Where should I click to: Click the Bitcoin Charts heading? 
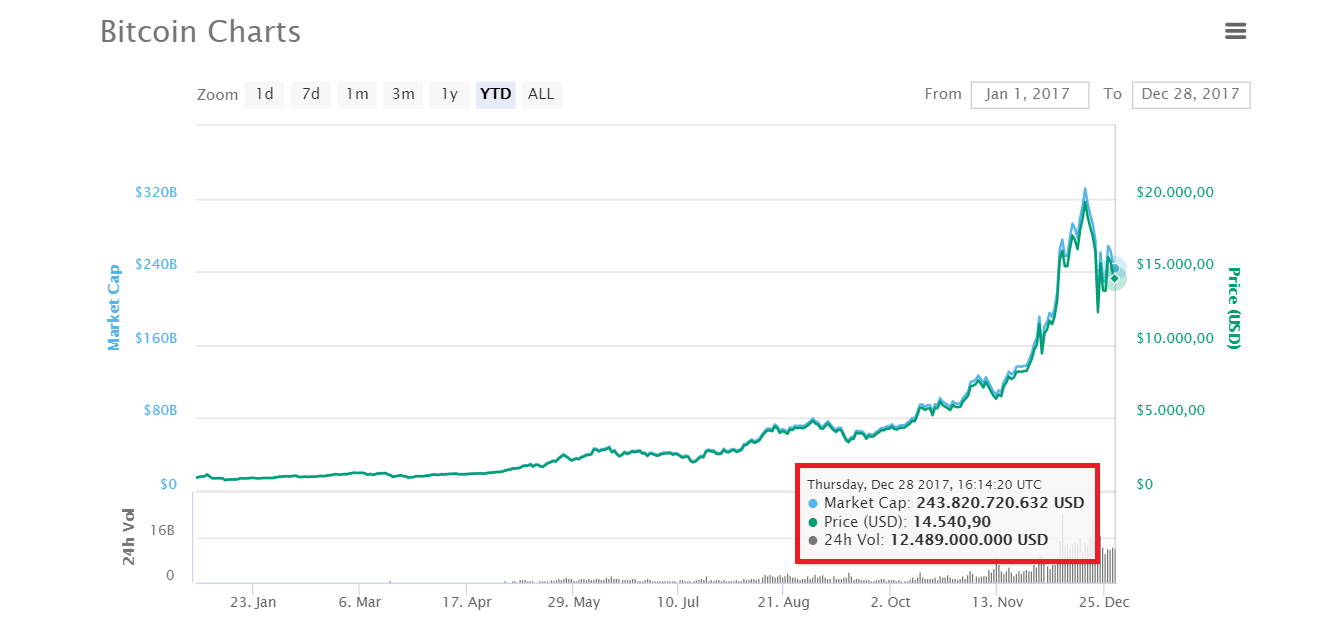coord(199,31)
